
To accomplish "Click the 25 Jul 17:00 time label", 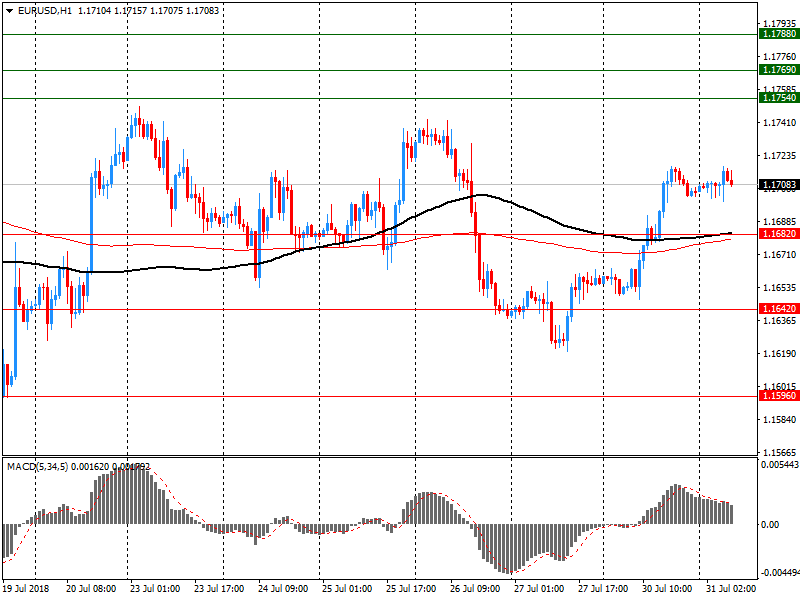I will (411, 589).
